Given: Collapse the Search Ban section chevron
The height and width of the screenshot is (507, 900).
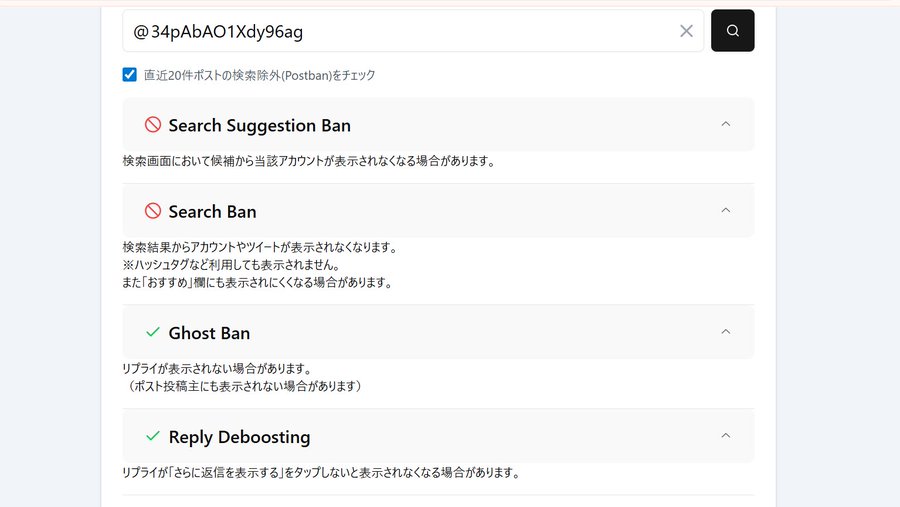Looking at the screenshot, I should click(x=726, y=211).
